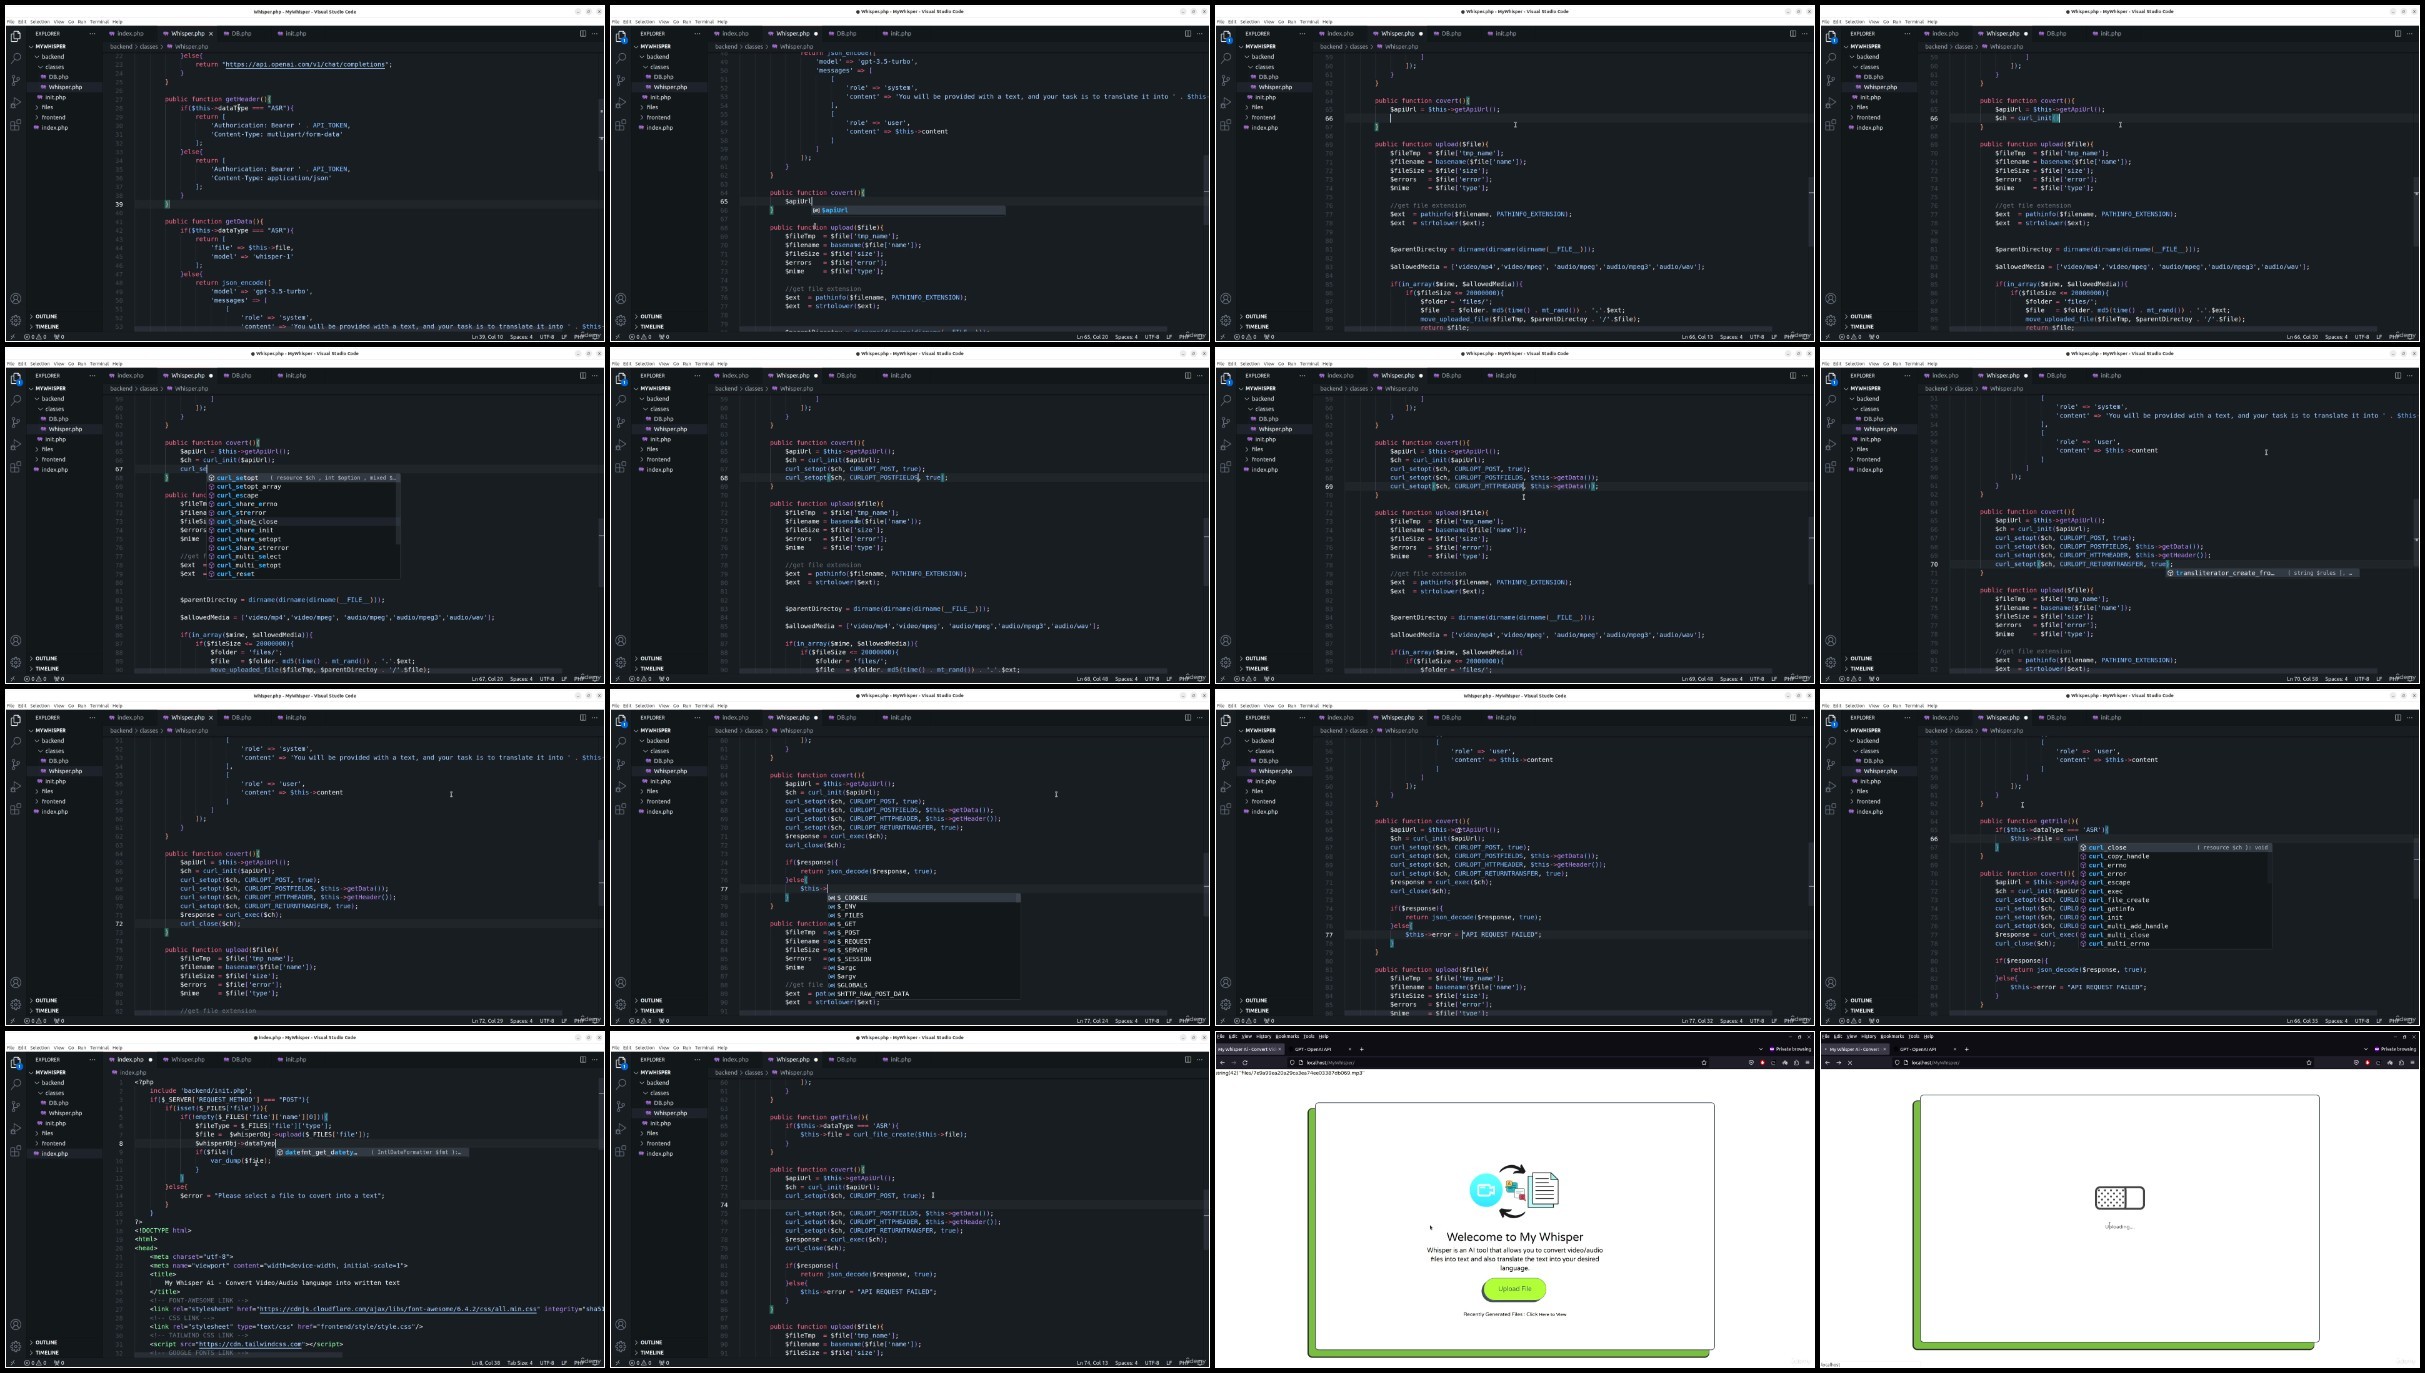Select Explorer icon in the index.php-titled VS Code window

coord(16,1061)
